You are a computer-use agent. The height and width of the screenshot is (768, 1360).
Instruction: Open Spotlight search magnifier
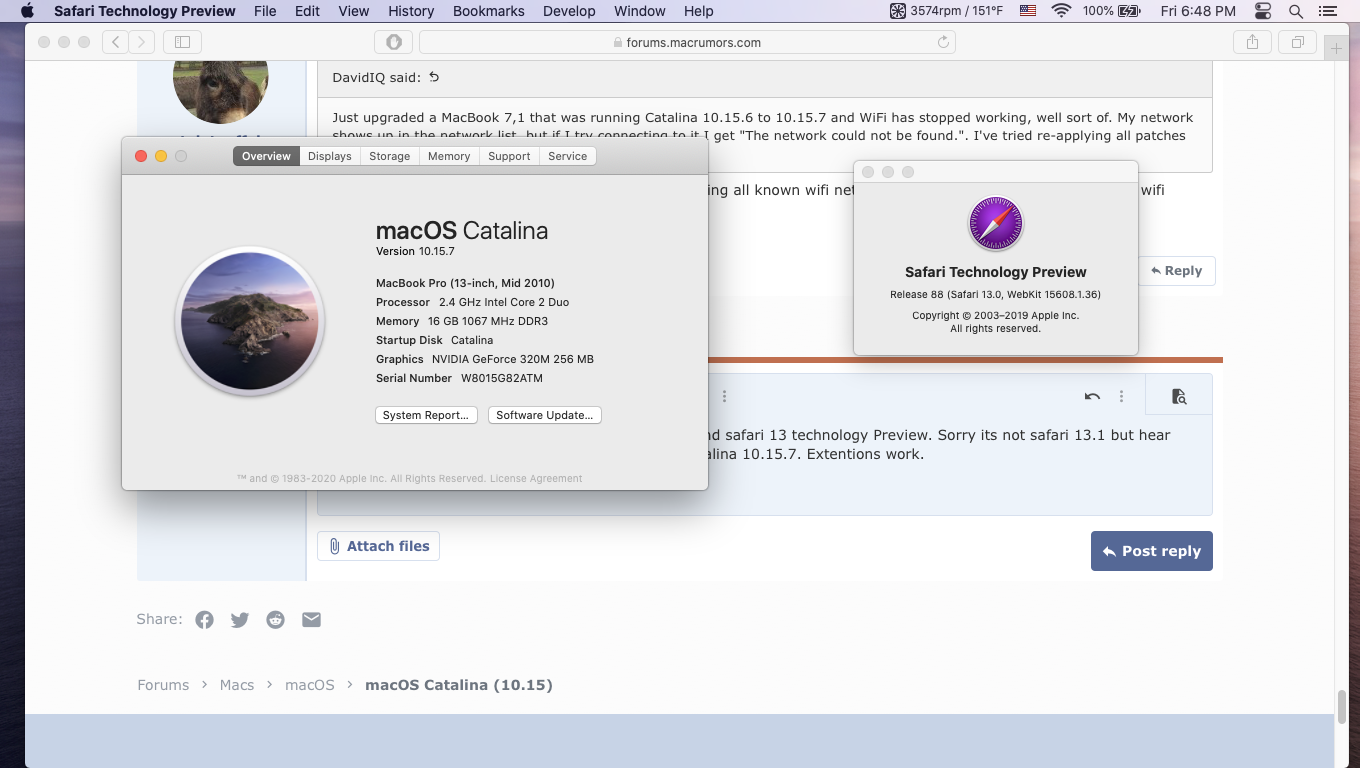coord(1296,11)
